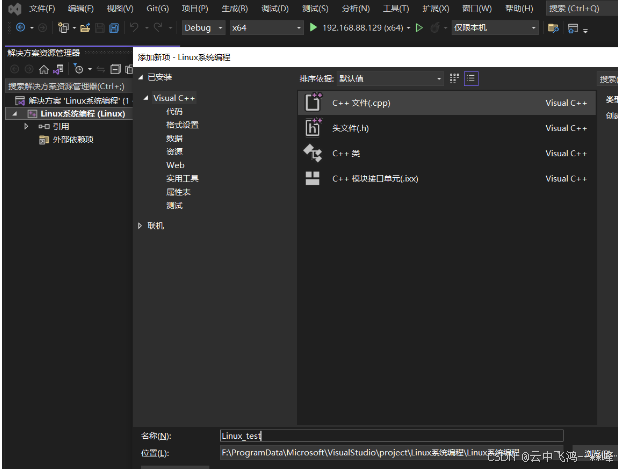This screenshot has height=469, width=618.
Task: Click the 位置 location path field
Action: point(392,453)
